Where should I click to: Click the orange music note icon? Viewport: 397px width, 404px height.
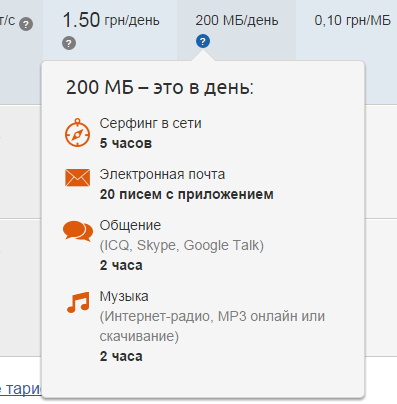[x=78, y=302]
